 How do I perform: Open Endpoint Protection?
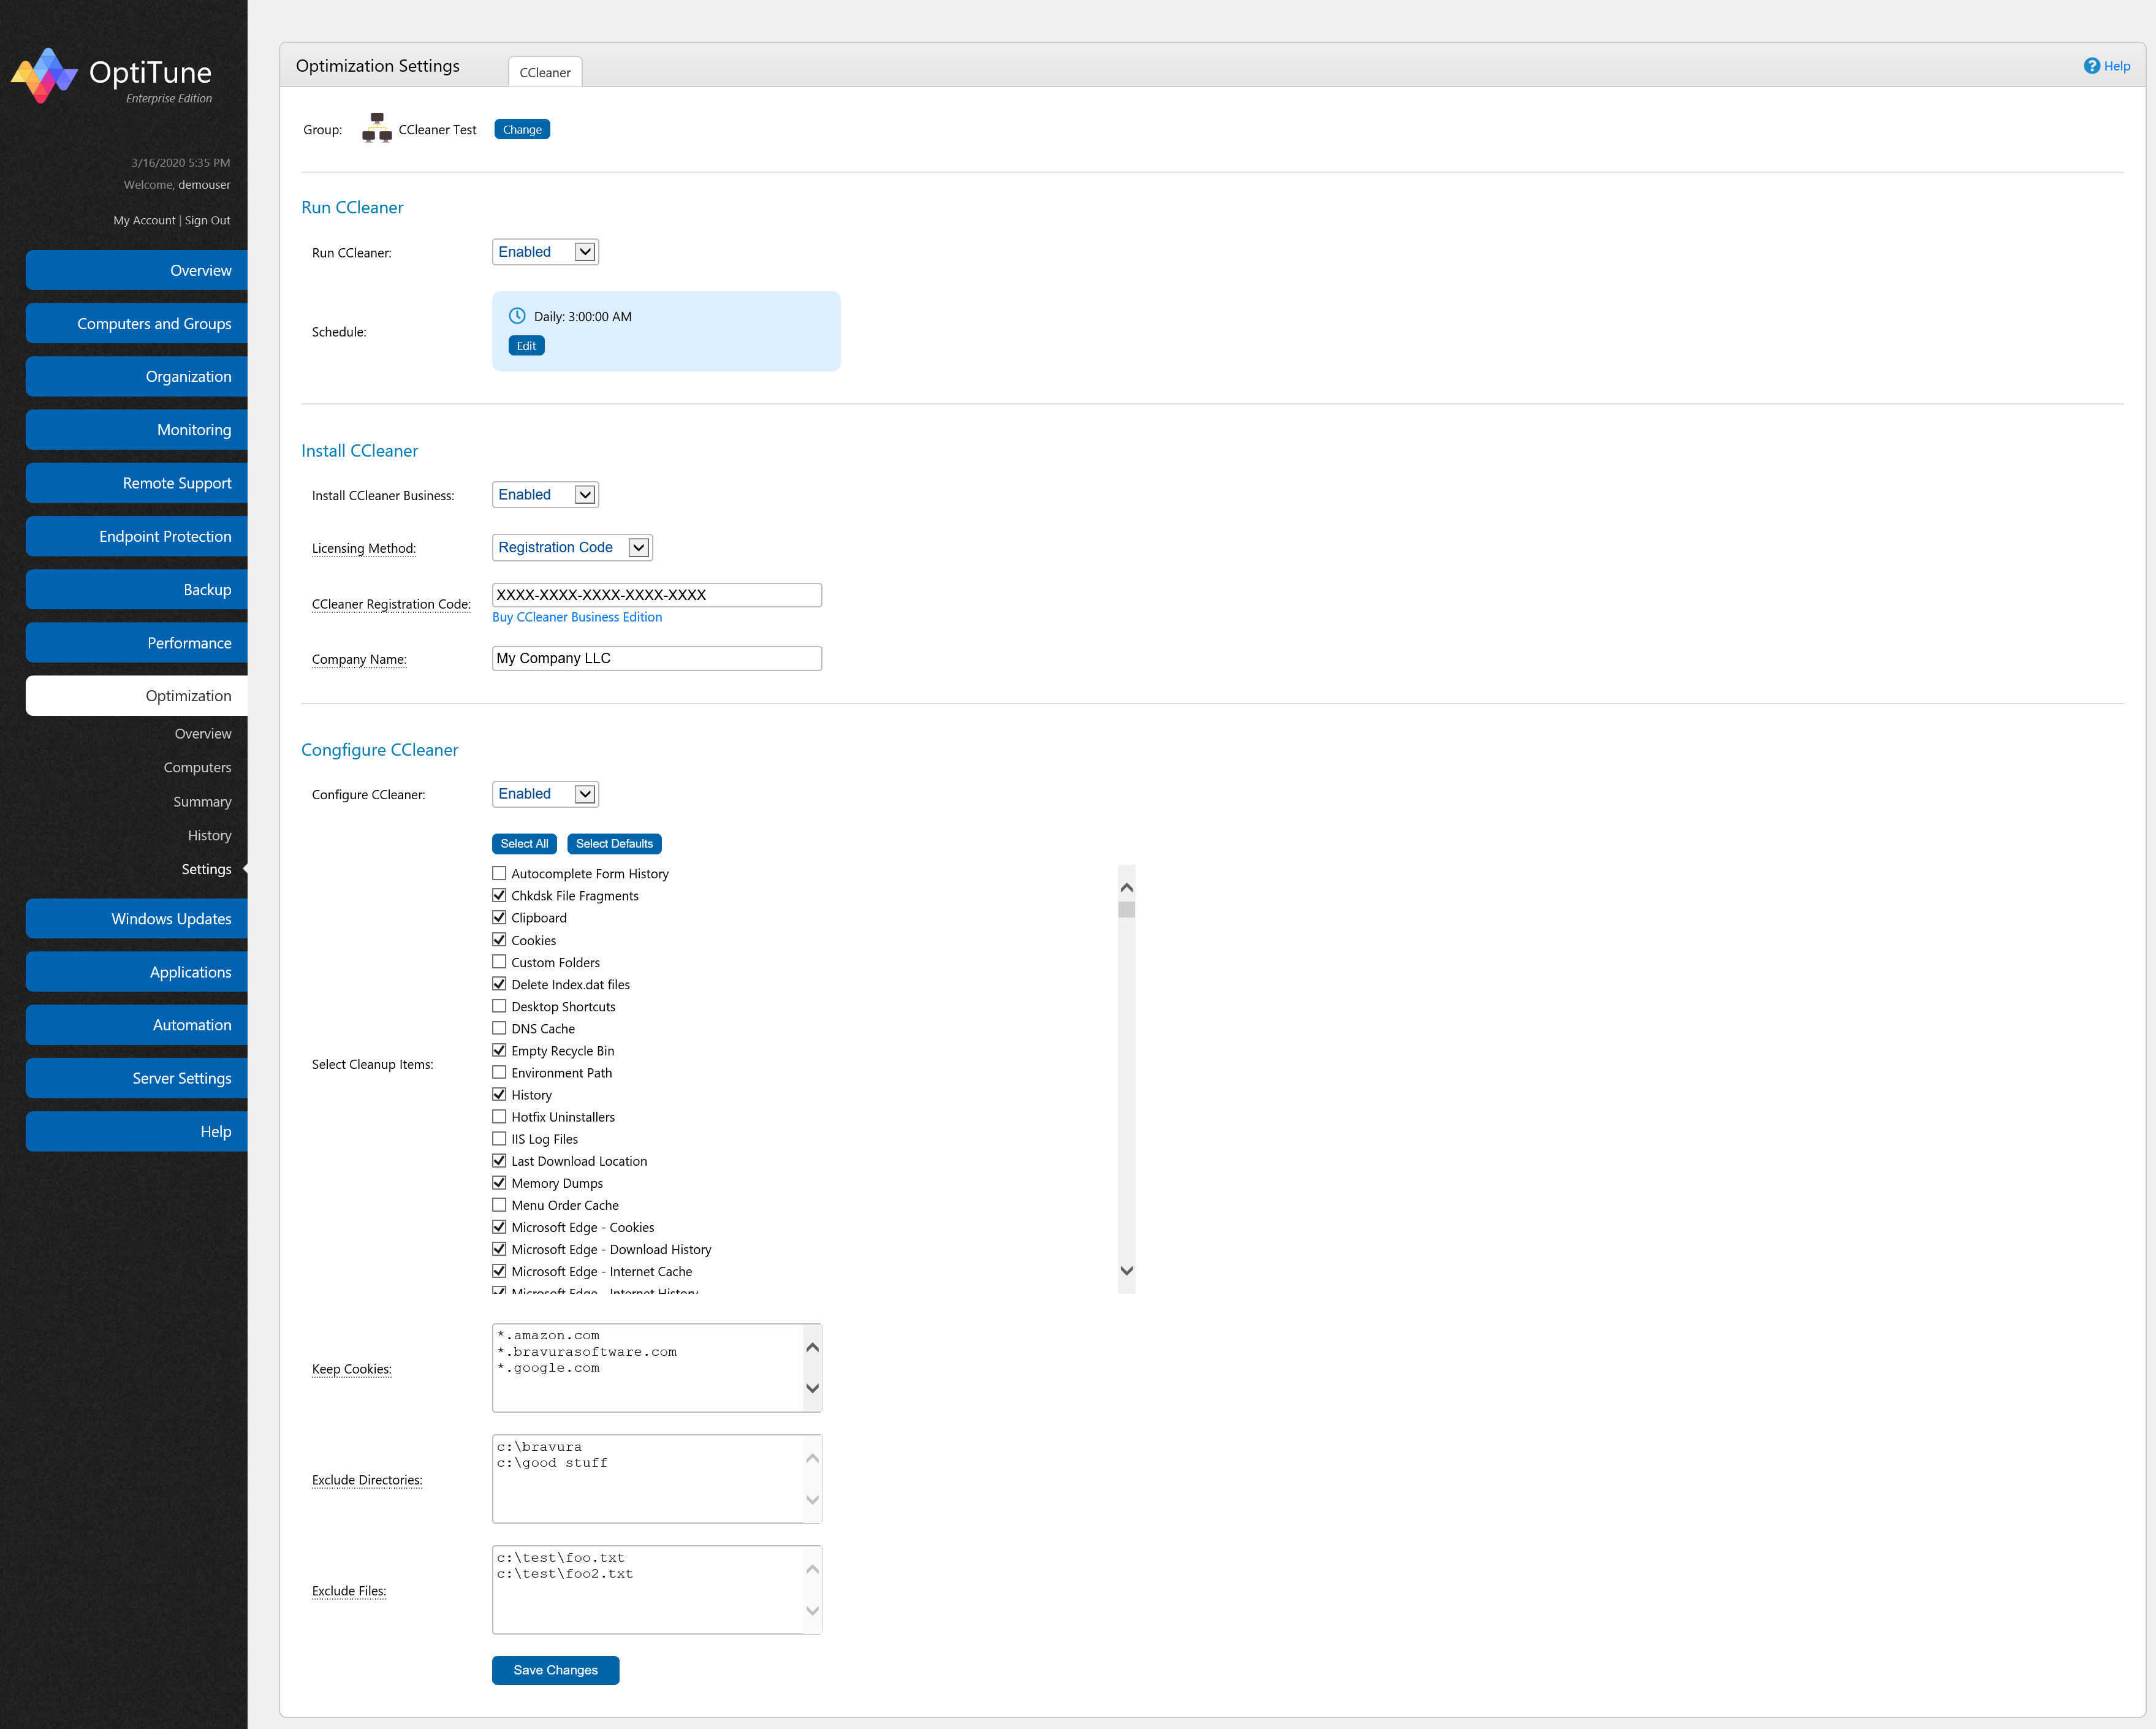137,536
